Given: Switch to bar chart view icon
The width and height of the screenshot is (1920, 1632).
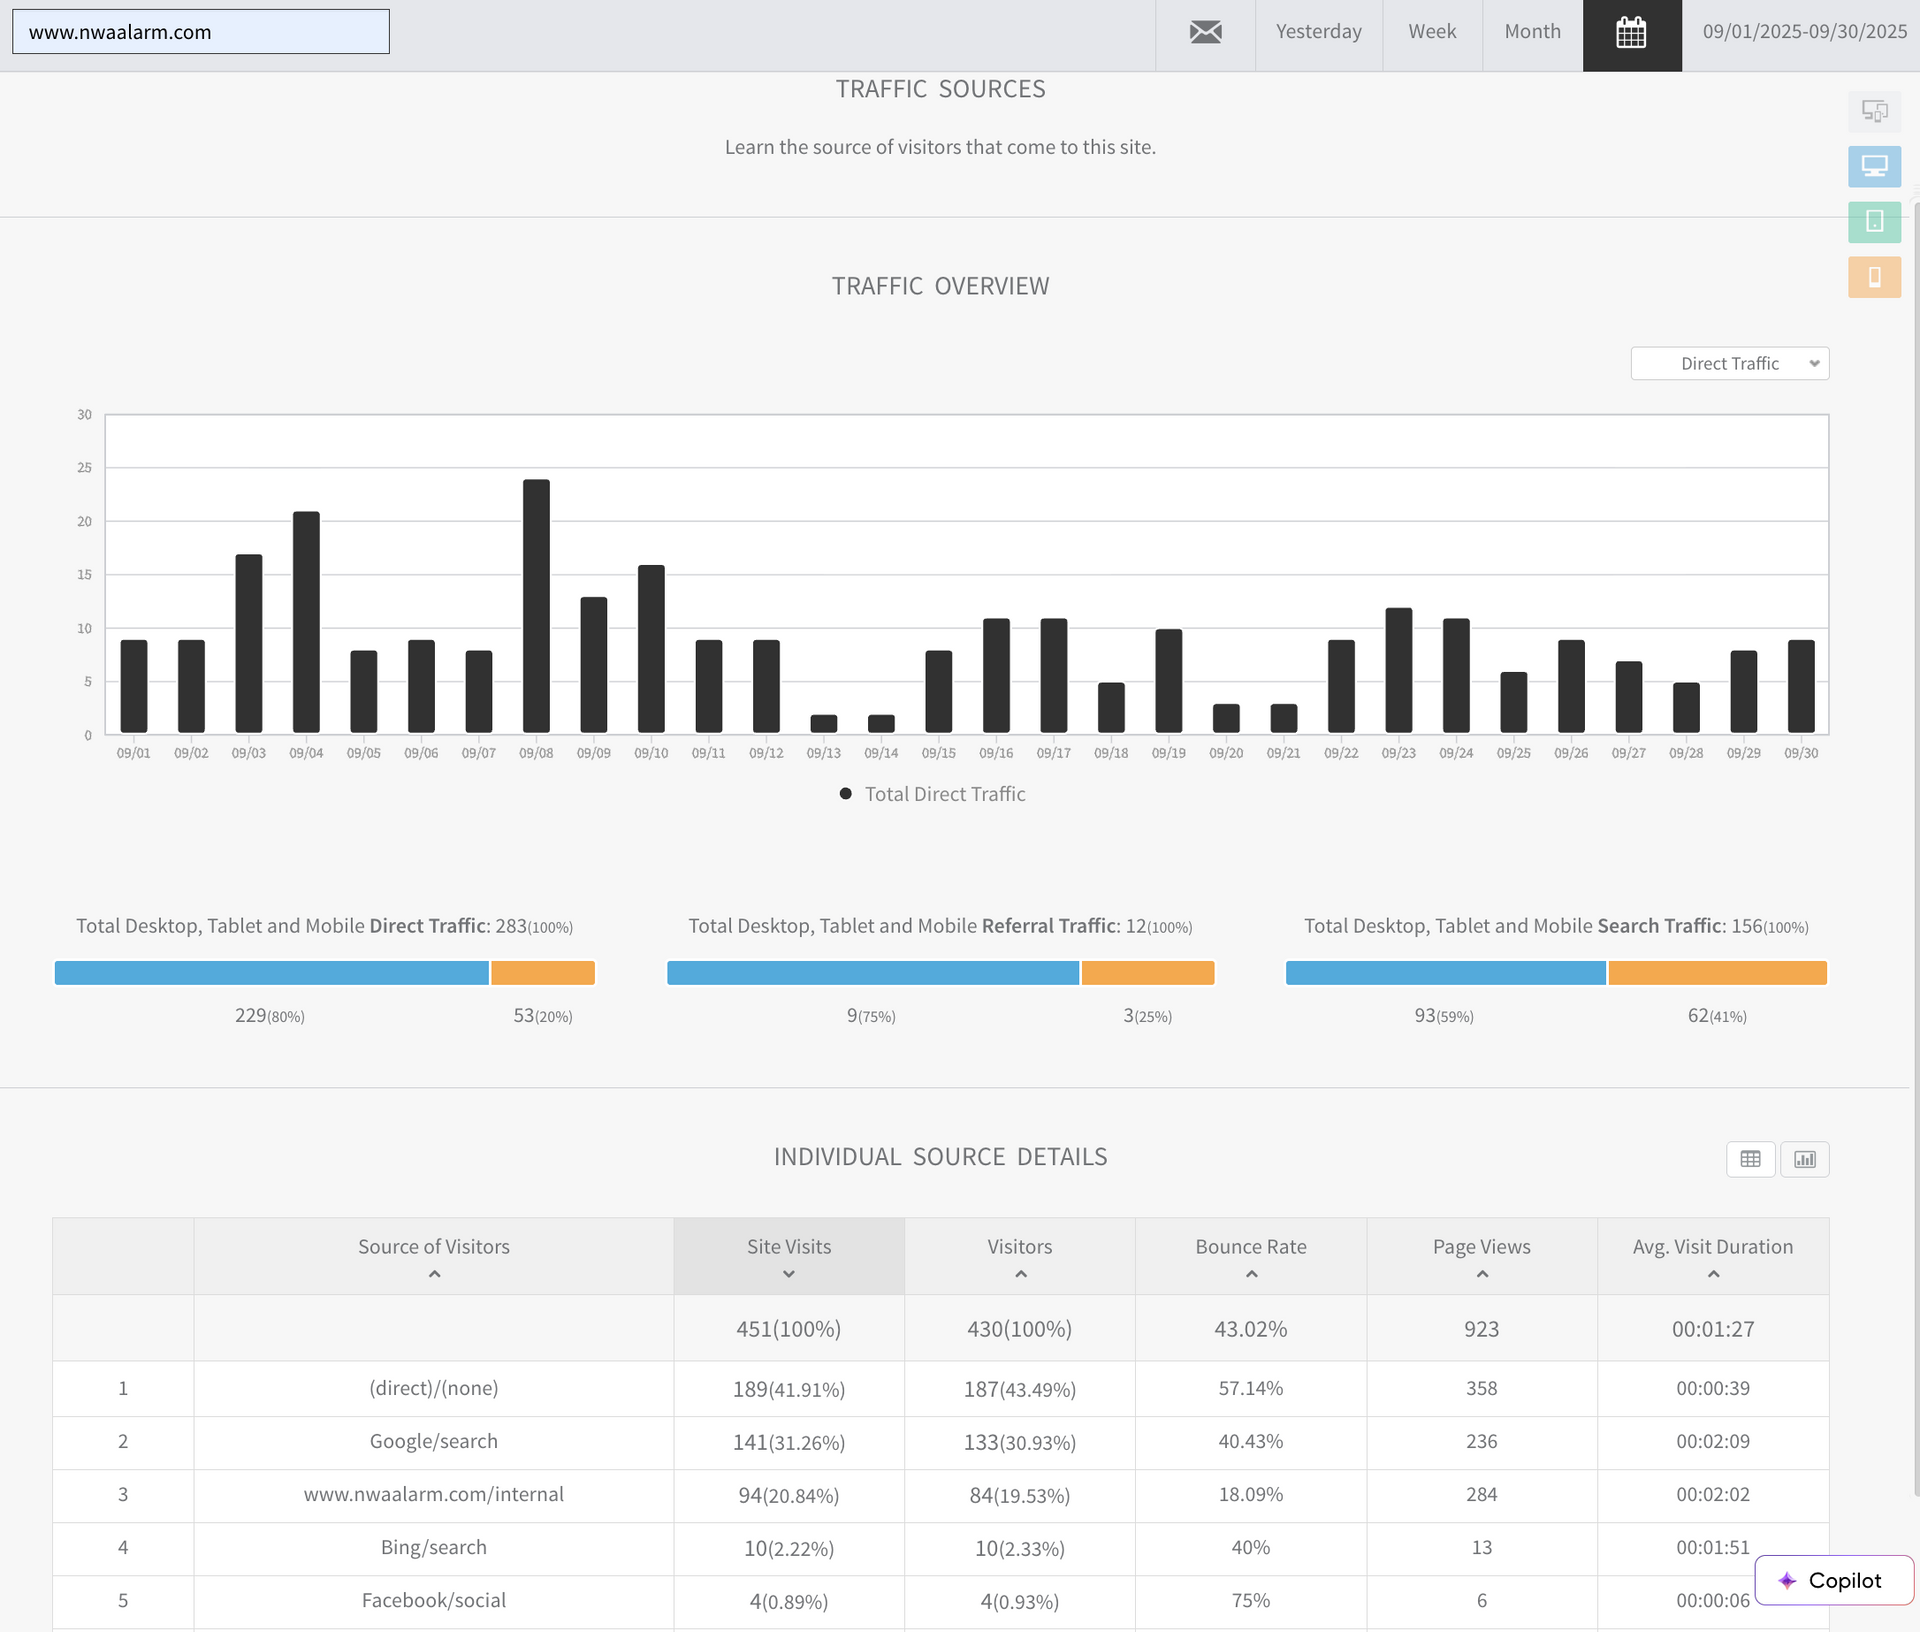Looking at the screenshot, I should [1804, 1159].
